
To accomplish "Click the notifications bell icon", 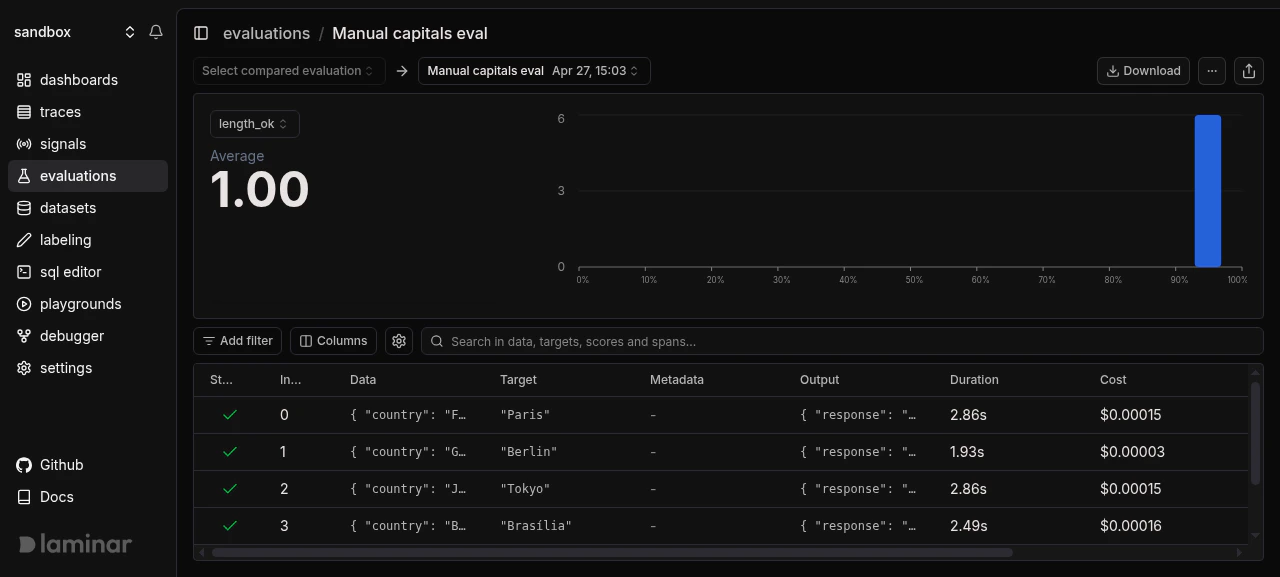I will pos(156,32).
